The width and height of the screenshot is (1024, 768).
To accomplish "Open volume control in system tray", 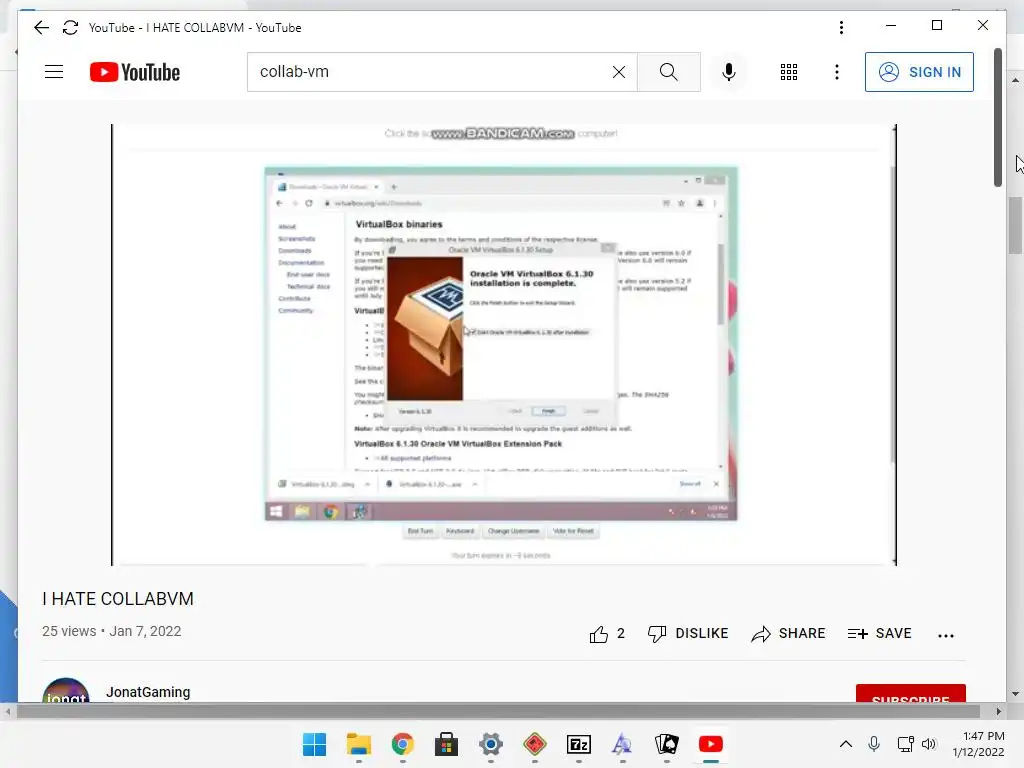I will click(929, 744).
